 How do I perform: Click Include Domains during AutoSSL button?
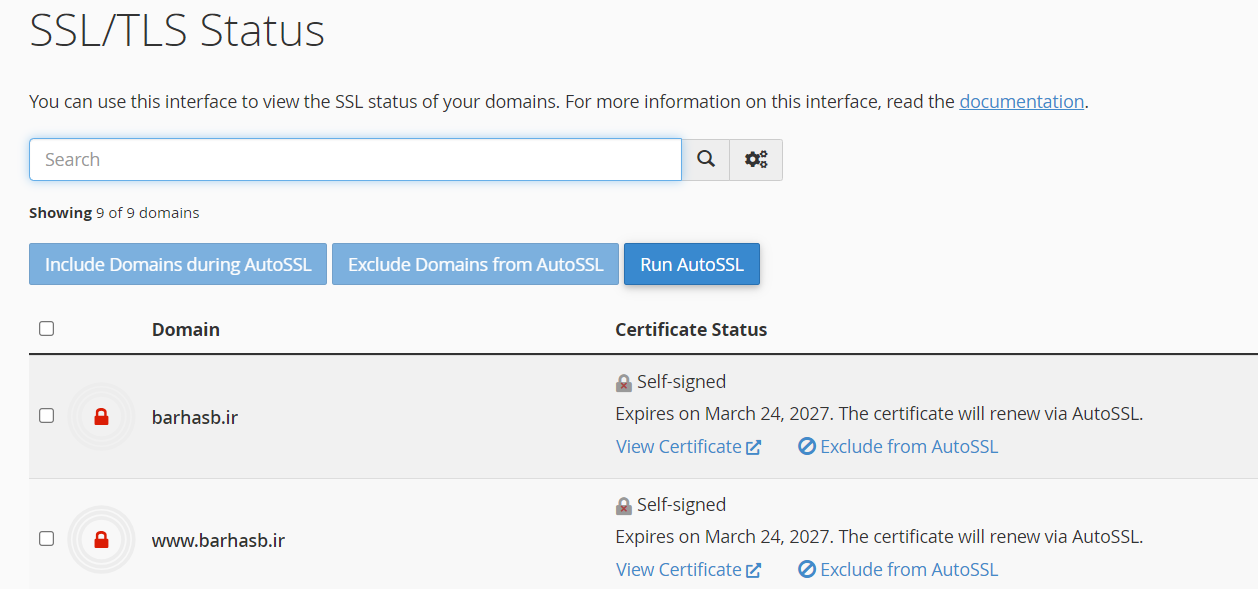178,265
